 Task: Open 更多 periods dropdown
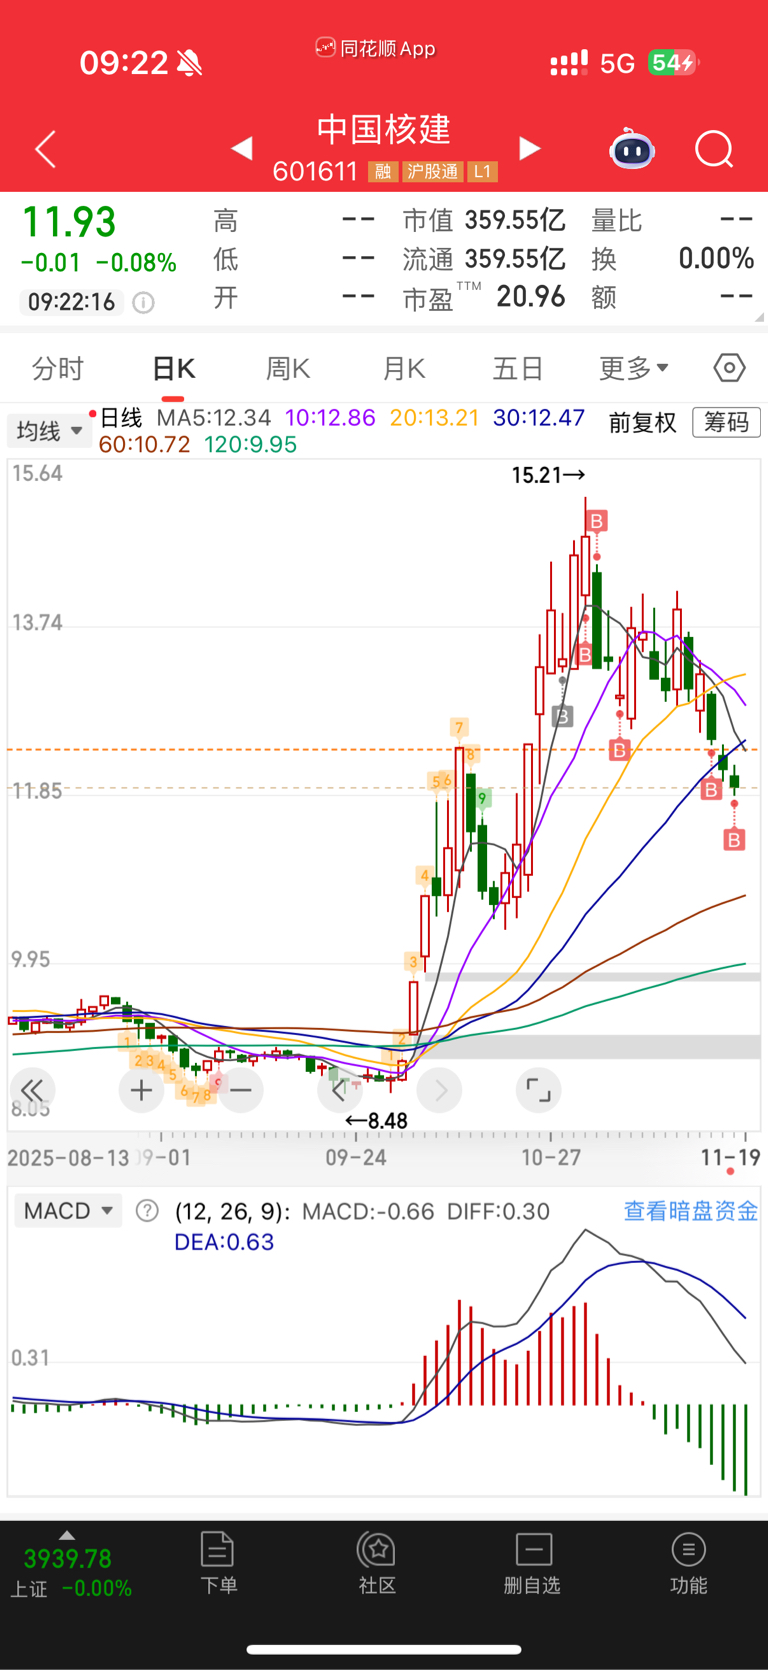coord(633,368)
